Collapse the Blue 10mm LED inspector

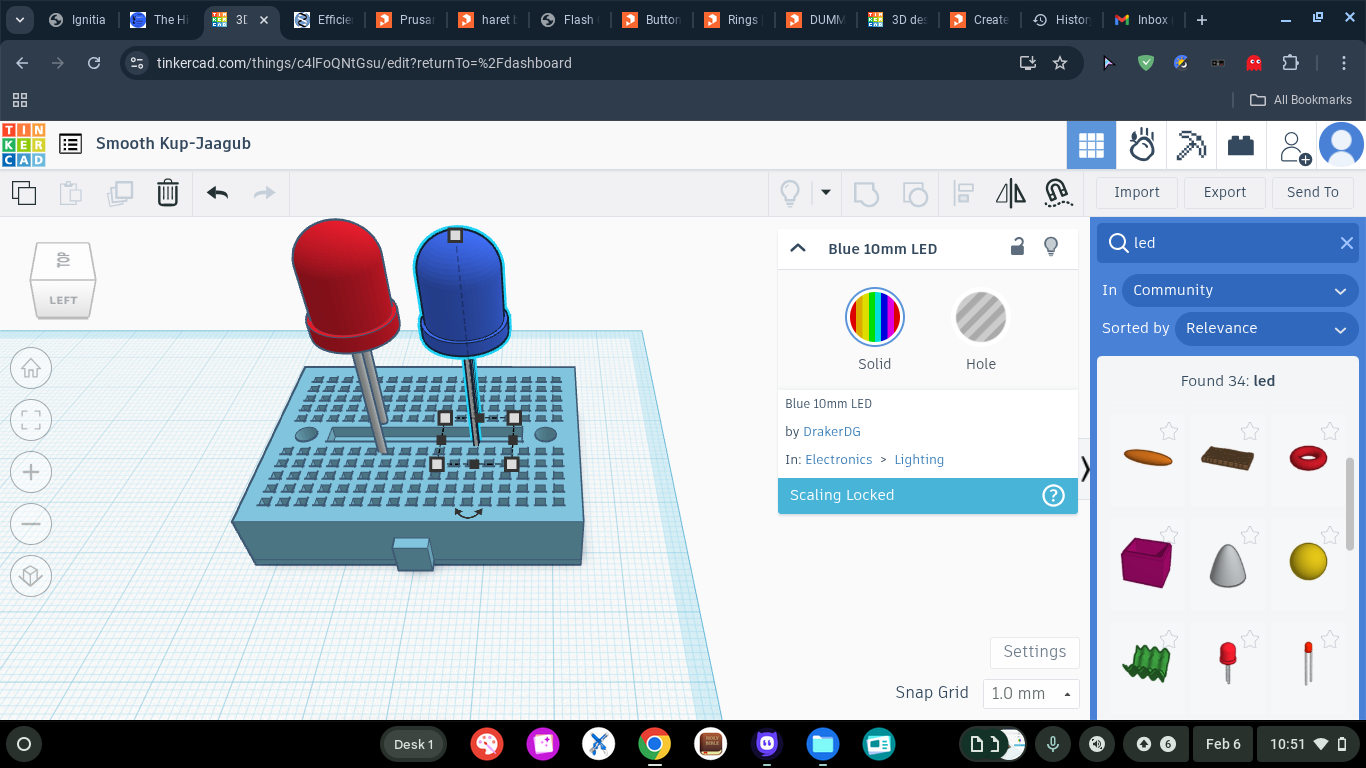[x=798, y=248]
